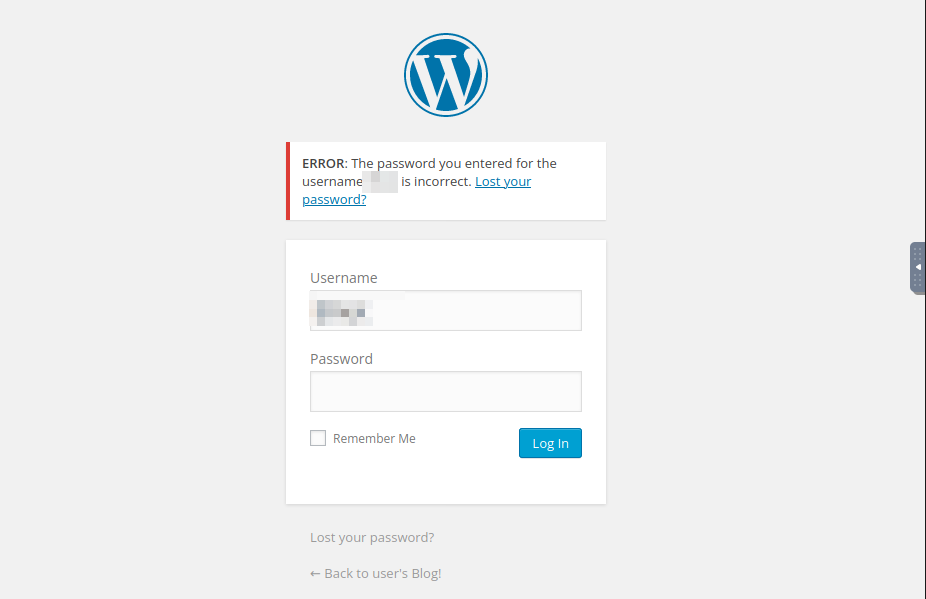
Task: Click the bold ERROR text
Action: [x=323, y=163]
